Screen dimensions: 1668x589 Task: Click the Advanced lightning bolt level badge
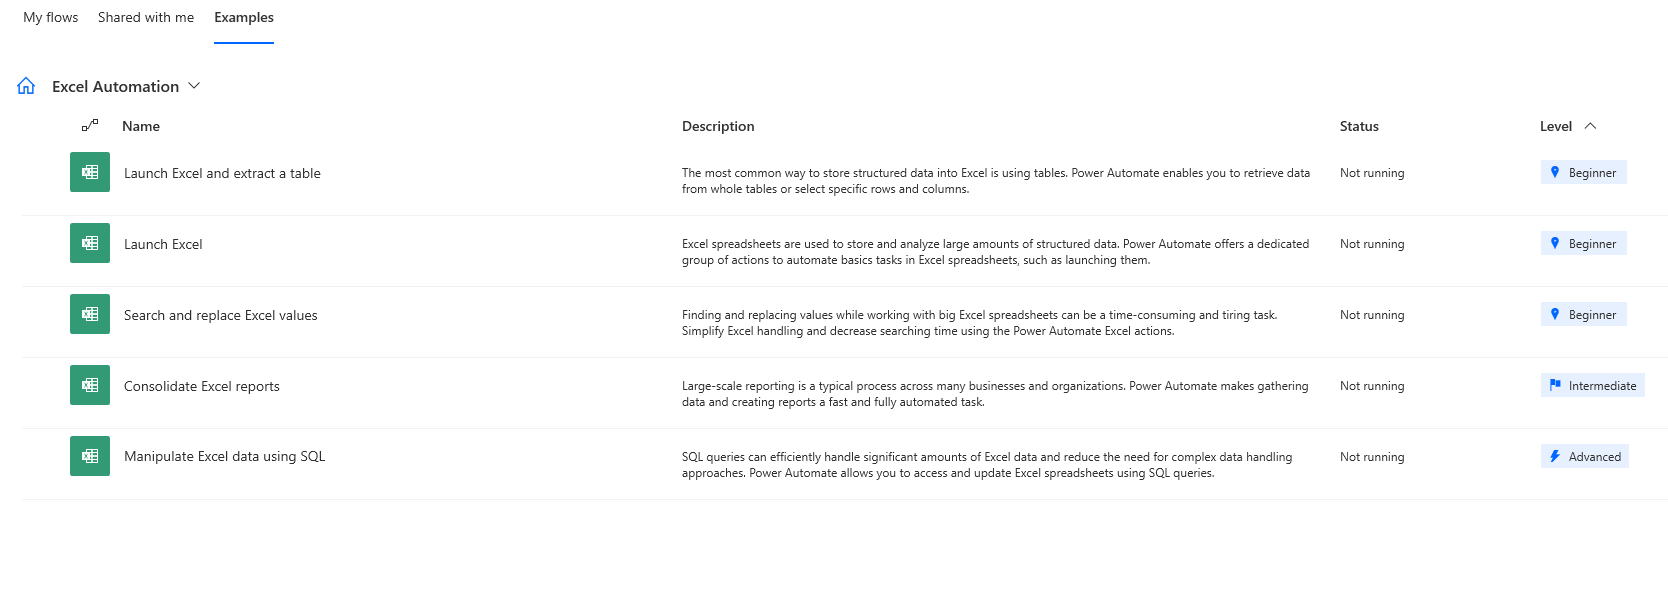tap(1585, 456)
